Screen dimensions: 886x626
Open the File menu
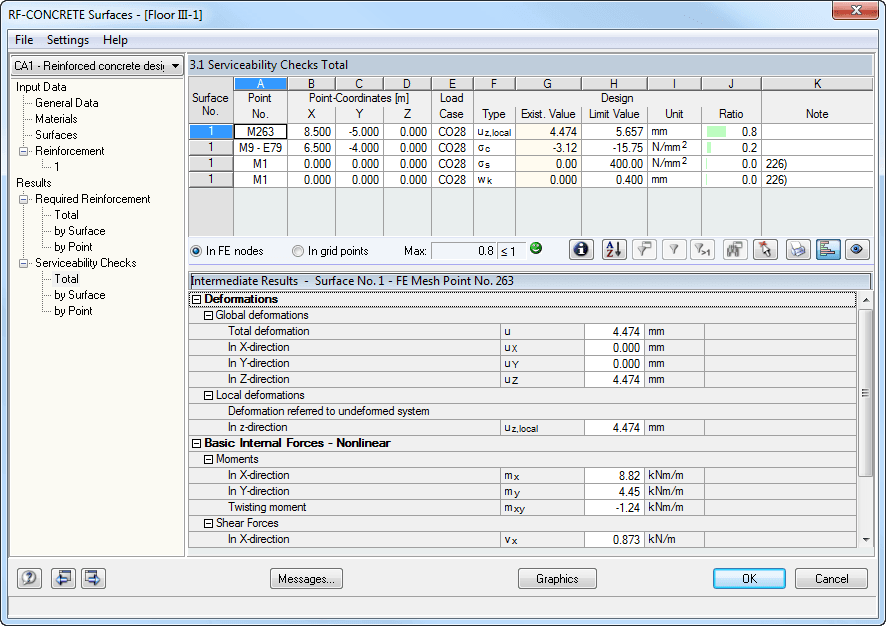[x=23, y=40]
